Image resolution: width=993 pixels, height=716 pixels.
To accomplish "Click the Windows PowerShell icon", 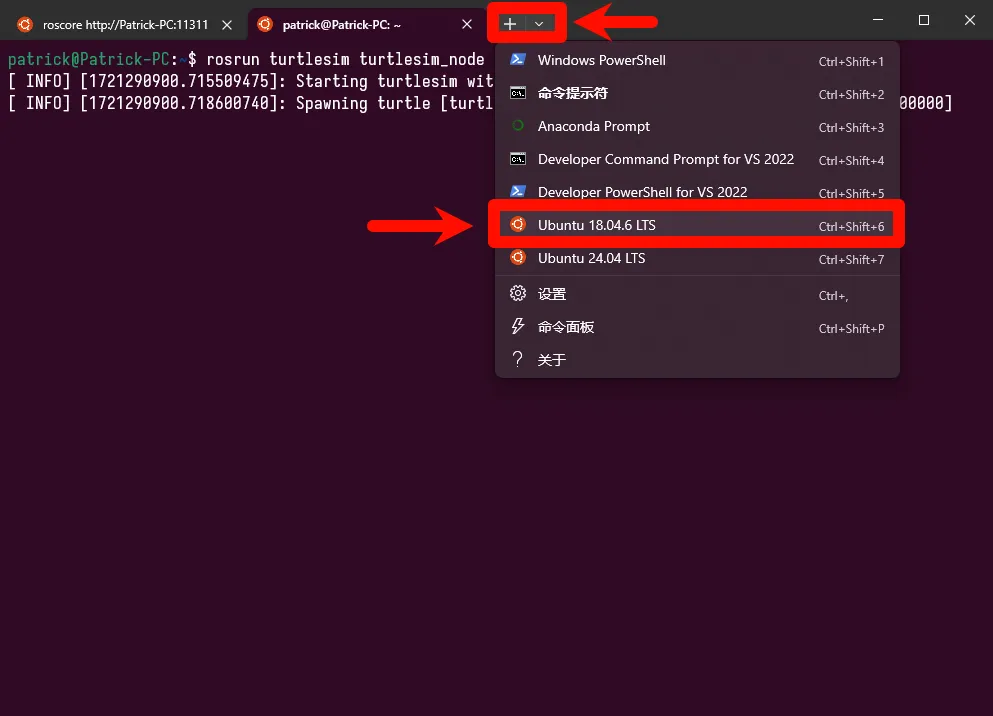I will [x=518, y=60].
